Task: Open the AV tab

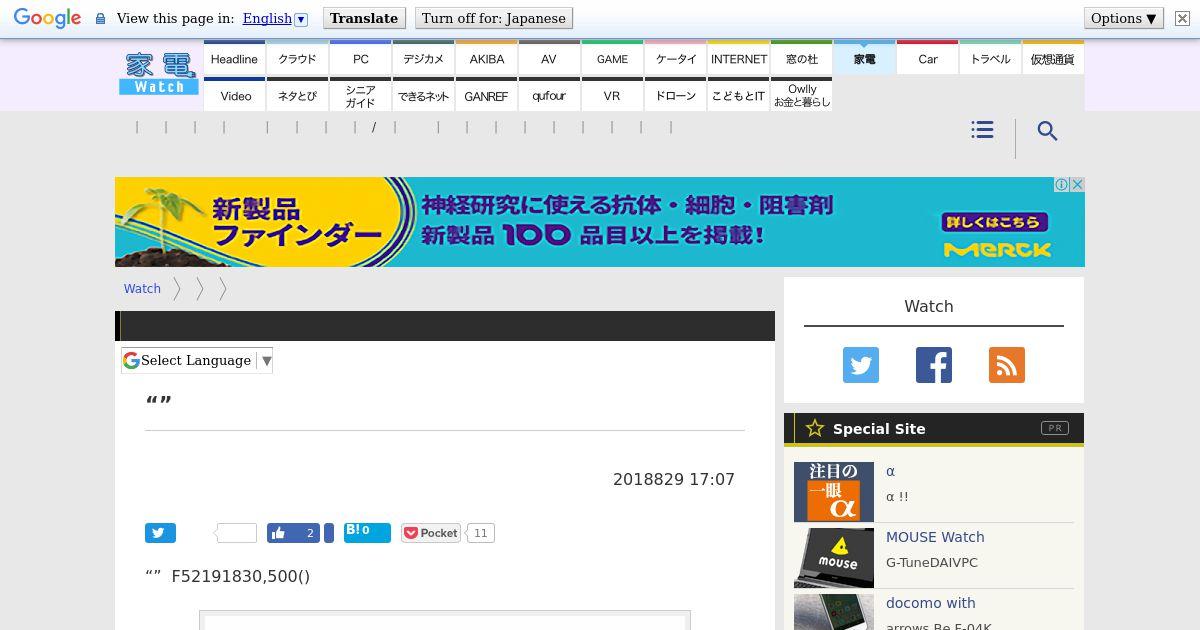Action: click(549, 58)
